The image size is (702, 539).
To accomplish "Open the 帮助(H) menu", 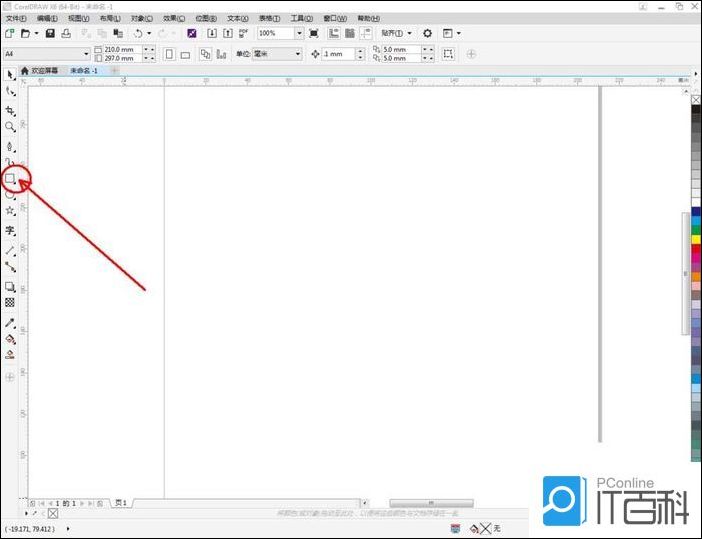I will [x=368, y=18].
